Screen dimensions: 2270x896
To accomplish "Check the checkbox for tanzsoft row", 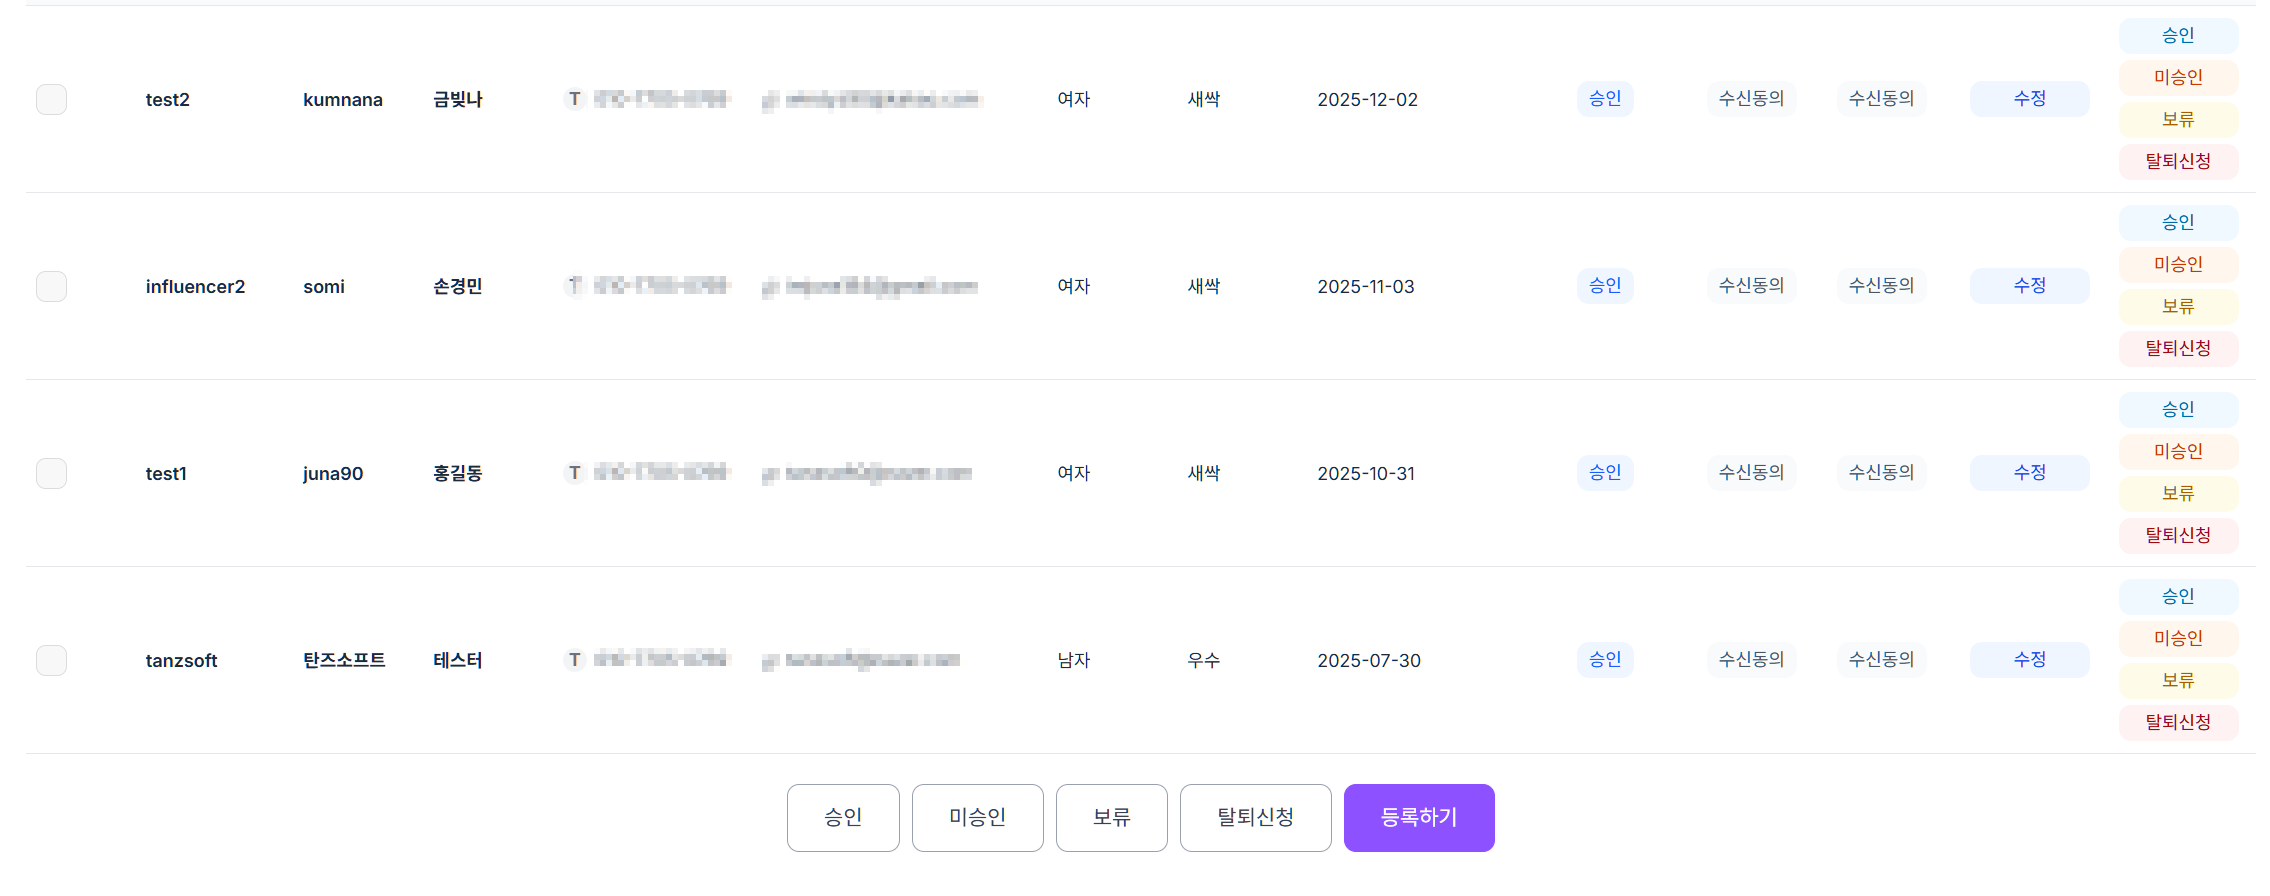I will point(51,660).
